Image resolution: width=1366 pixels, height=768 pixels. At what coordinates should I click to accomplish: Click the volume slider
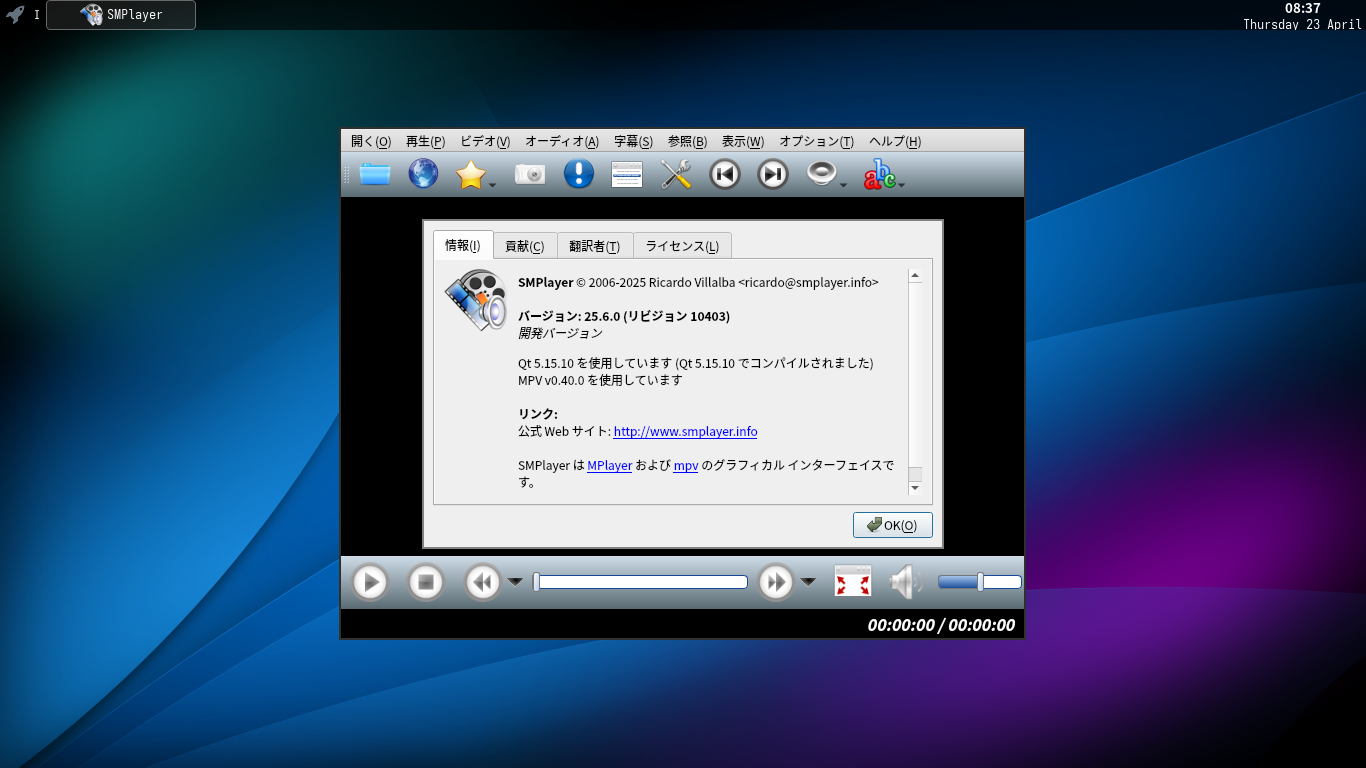click(980, 582)
